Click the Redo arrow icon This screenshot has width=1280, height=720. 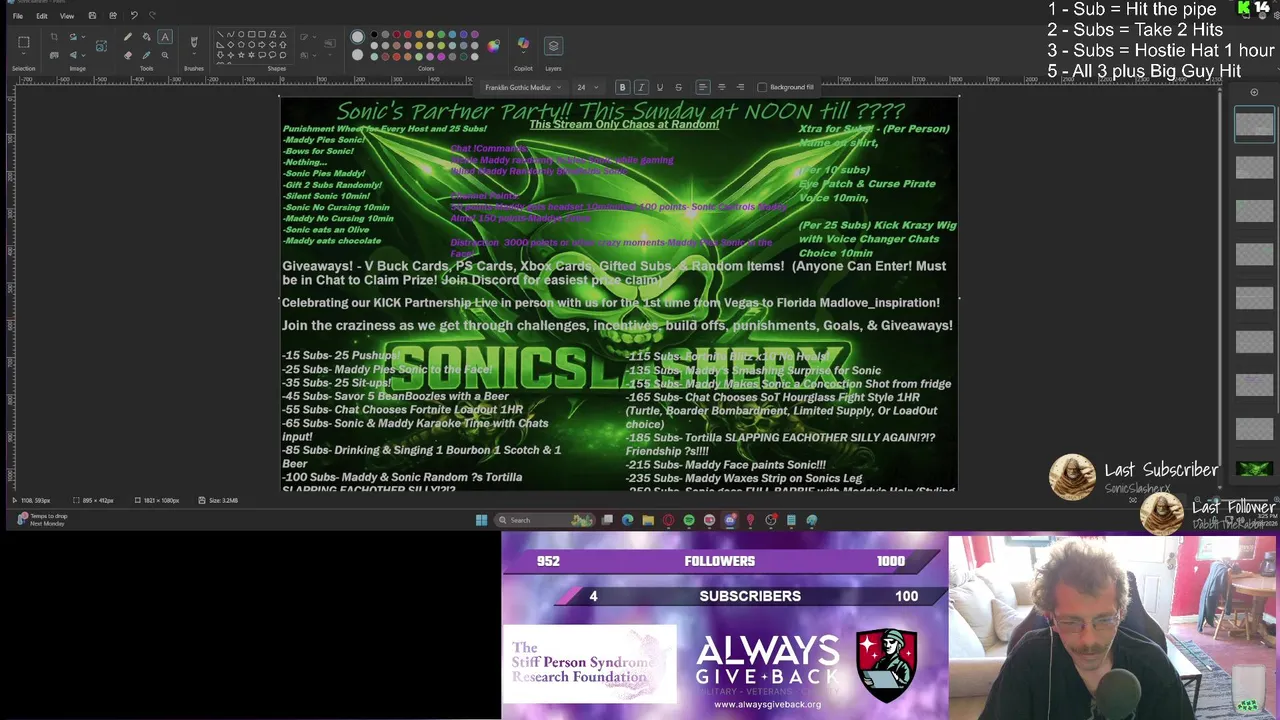(152, 15)
